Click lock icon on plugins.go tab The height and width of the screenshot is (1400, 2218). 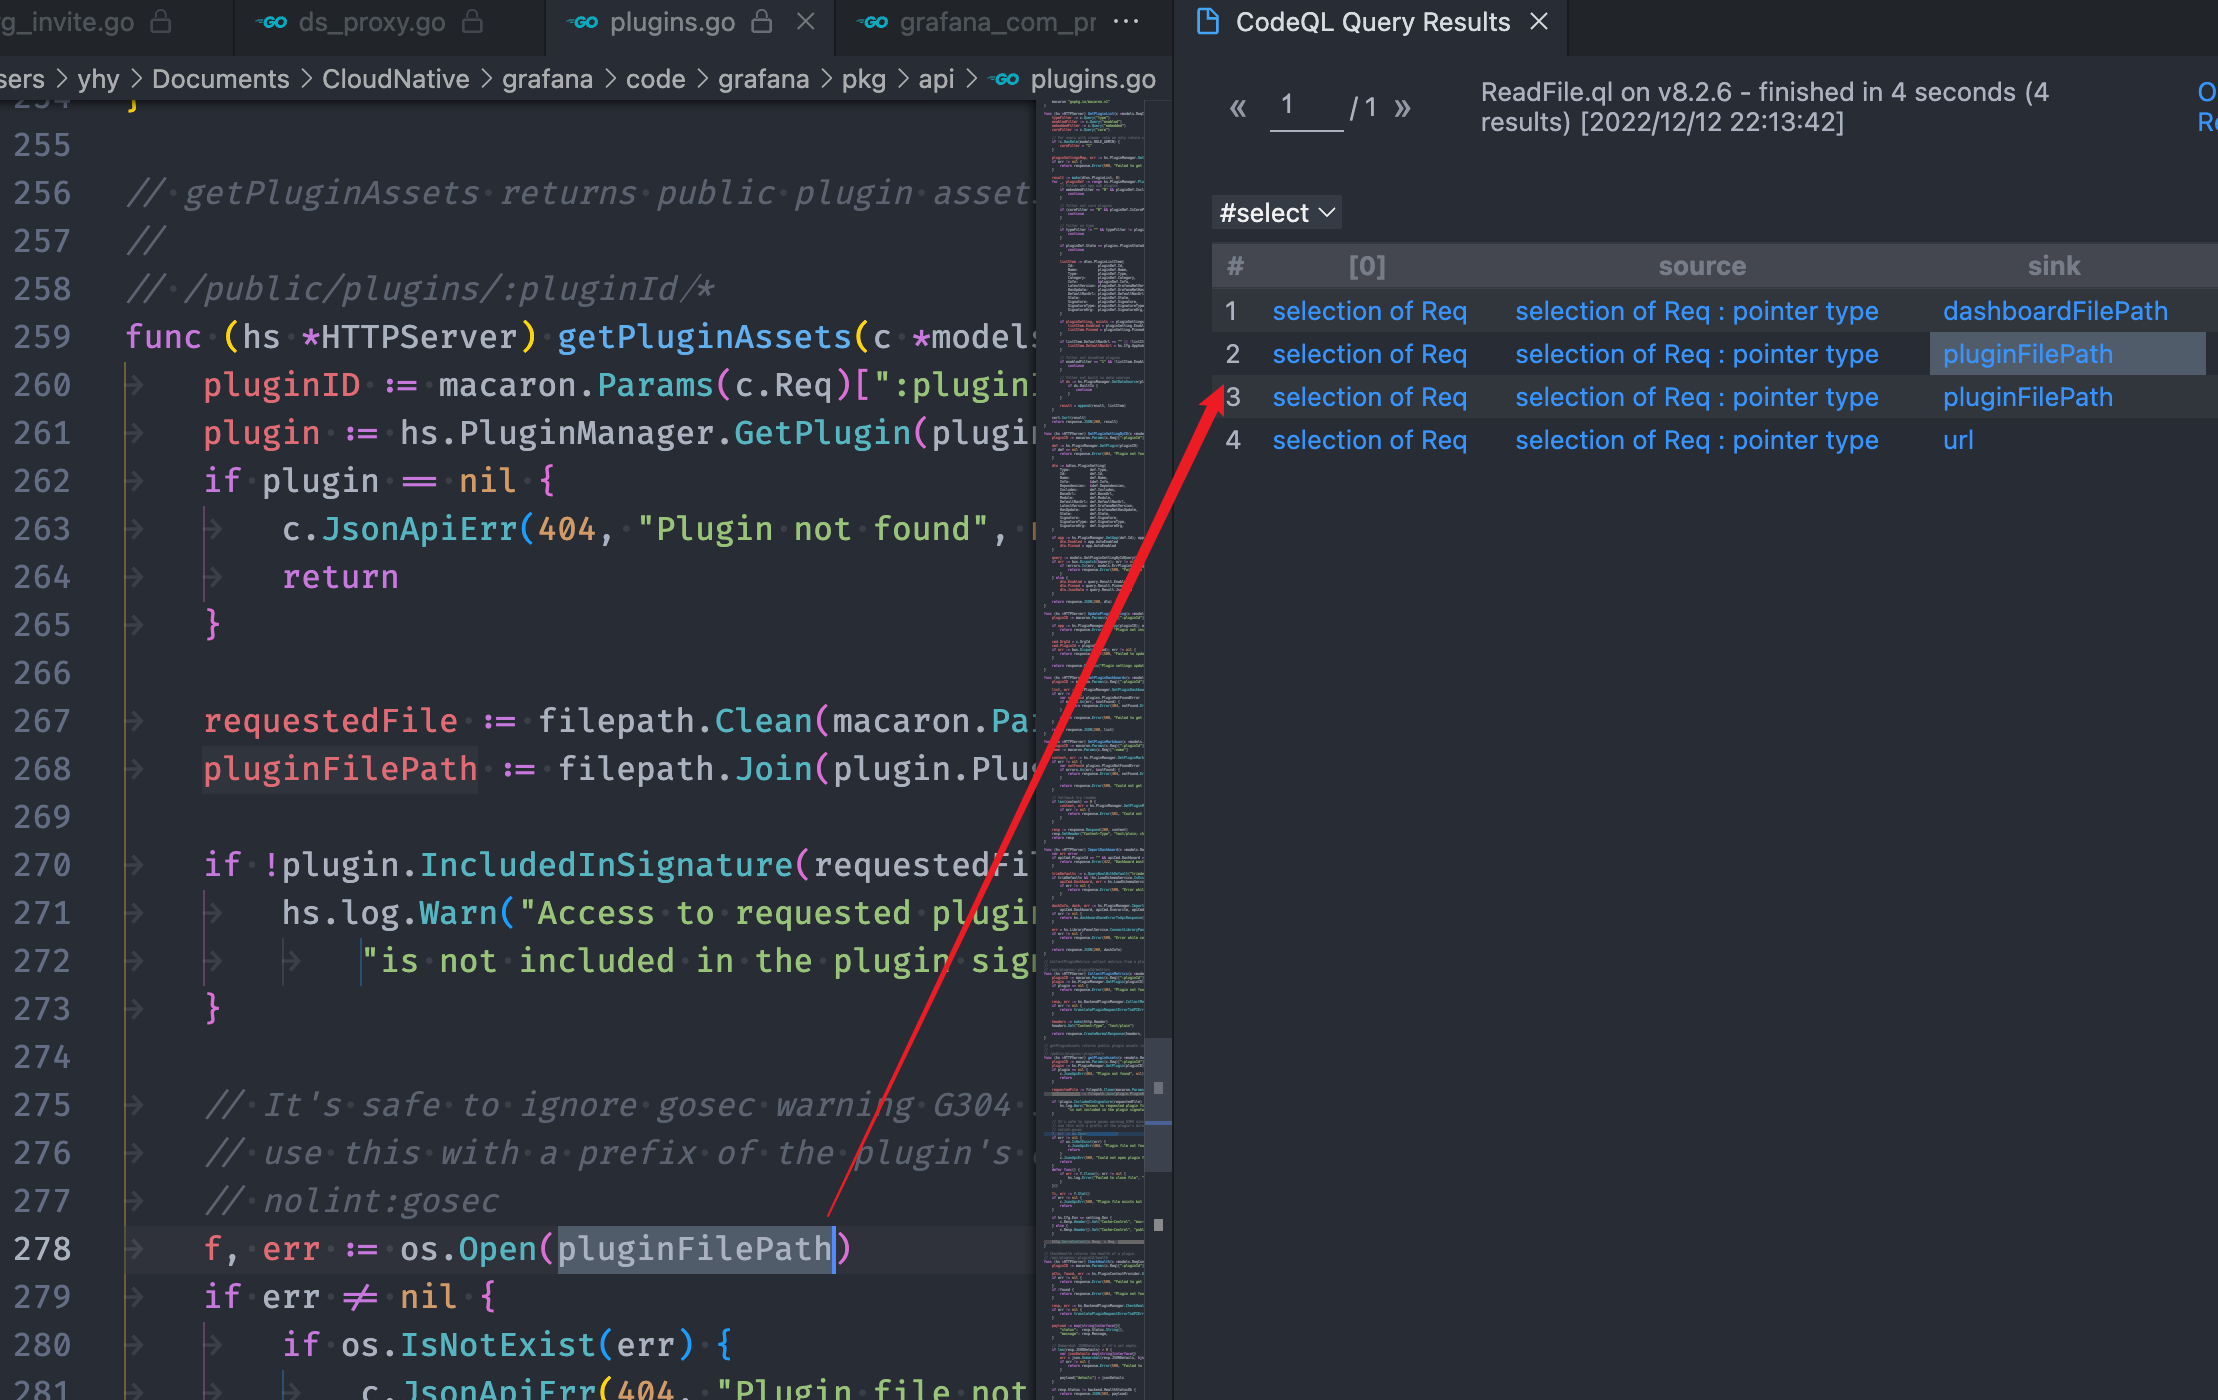click(762, 22)
